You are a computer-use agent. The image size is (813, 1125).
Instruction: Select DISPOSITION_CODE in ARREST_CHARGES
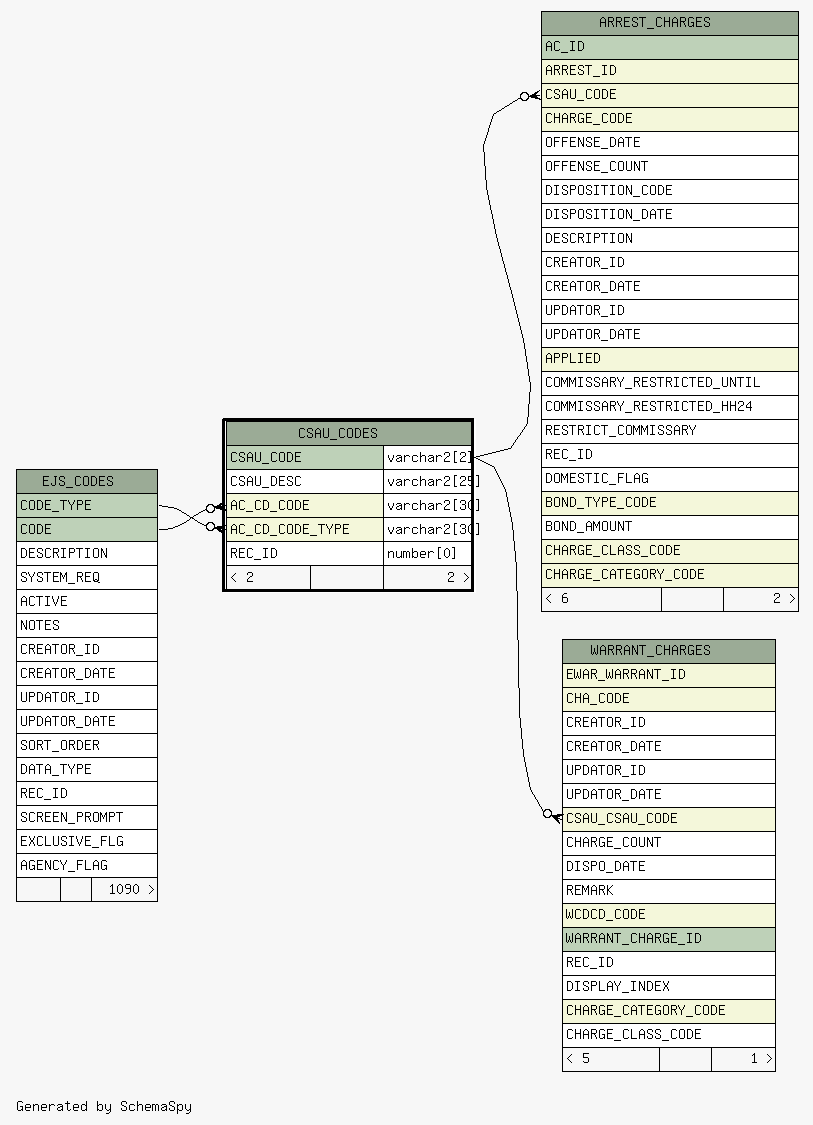[x=669, y=191]
